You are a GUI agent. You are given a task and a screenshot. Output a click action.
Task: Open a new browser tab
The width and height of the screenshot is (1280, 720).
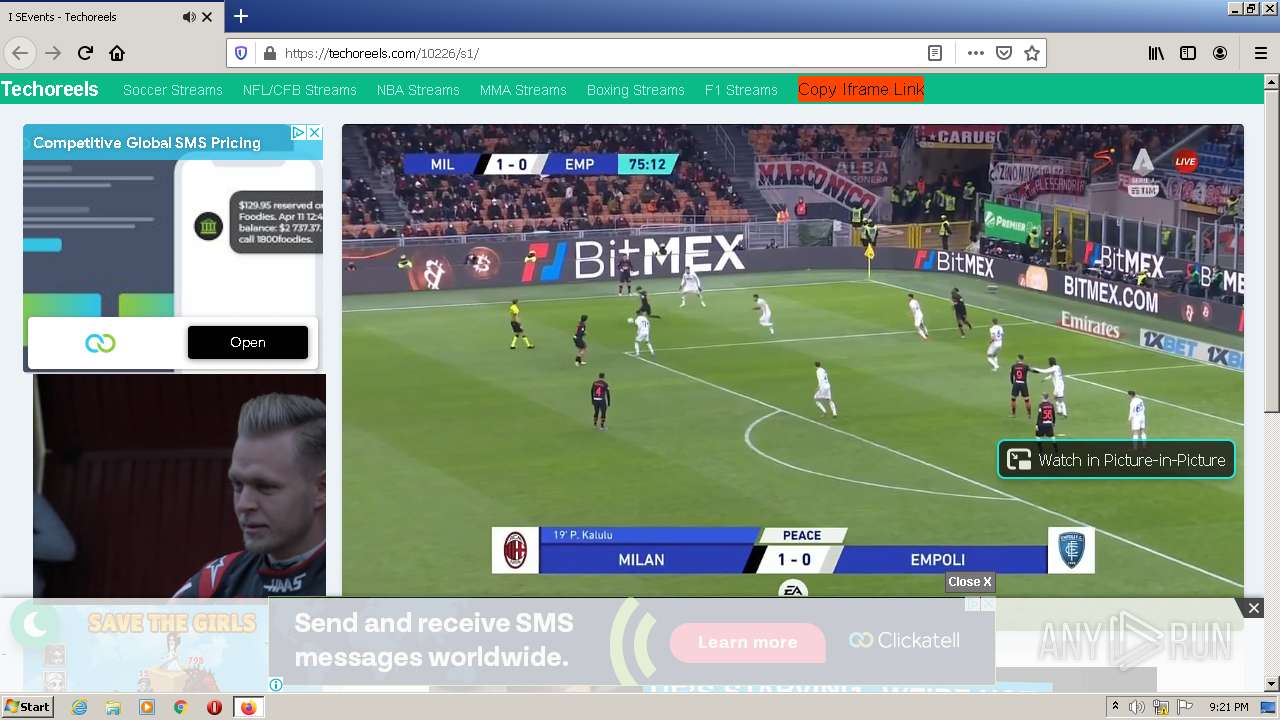[x=241, y=16]
